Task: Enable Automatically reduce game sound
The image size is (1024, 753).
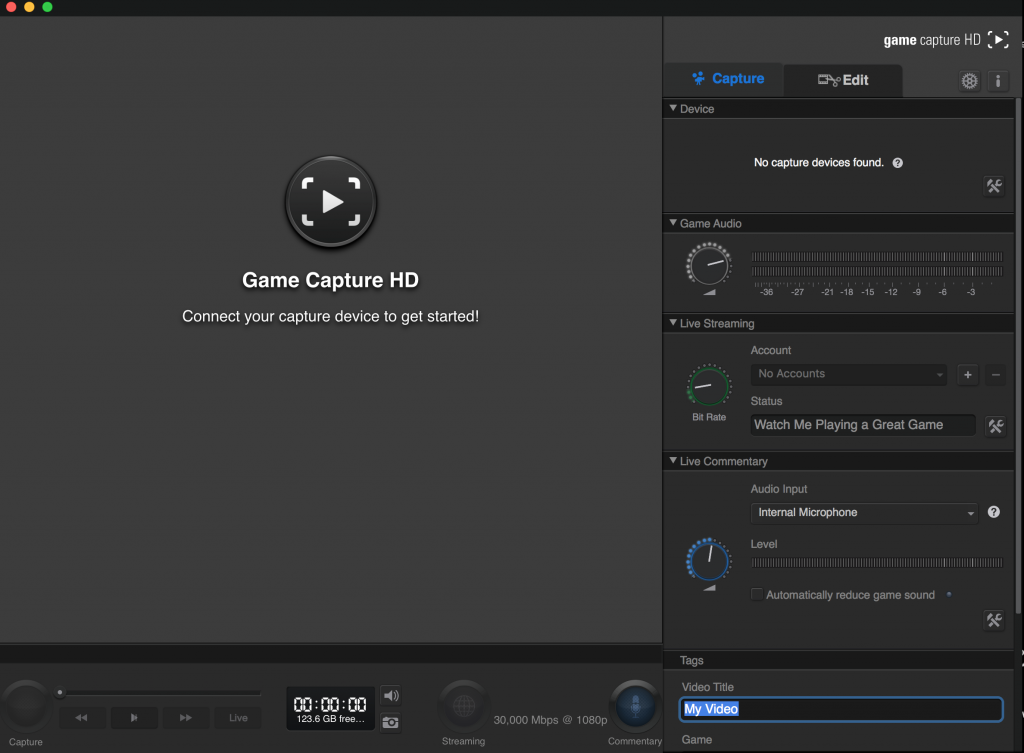Action: pyautogui.click(x=757, y=594)
